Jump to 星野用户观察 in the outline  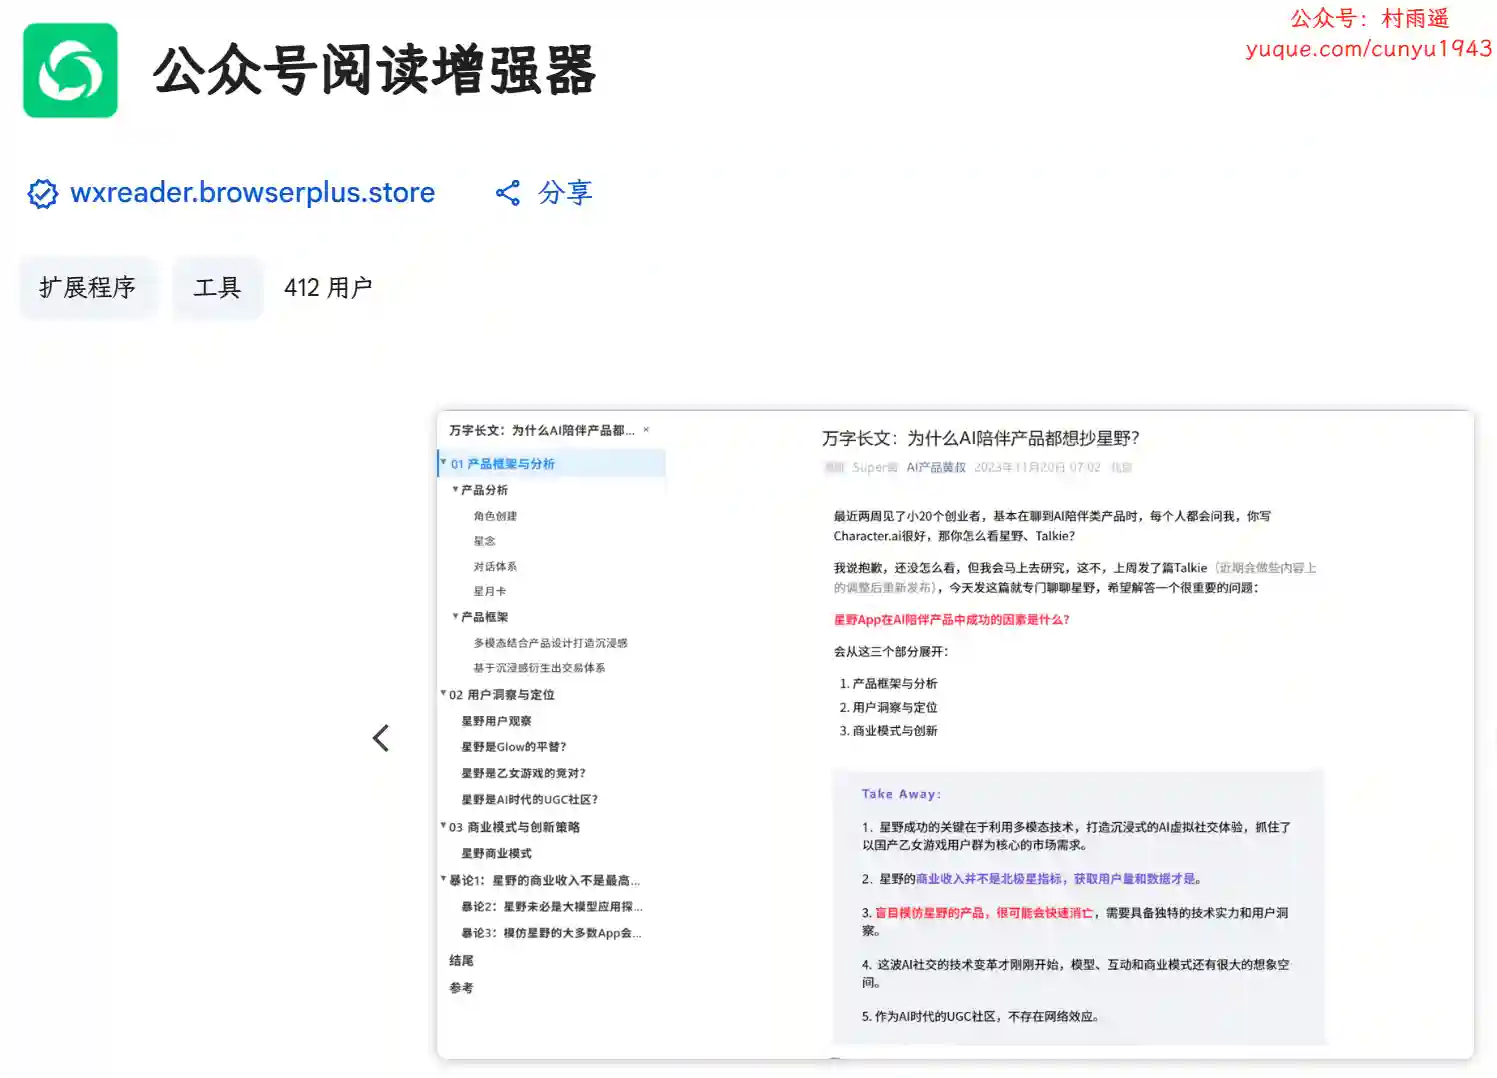tap(496, 721)
